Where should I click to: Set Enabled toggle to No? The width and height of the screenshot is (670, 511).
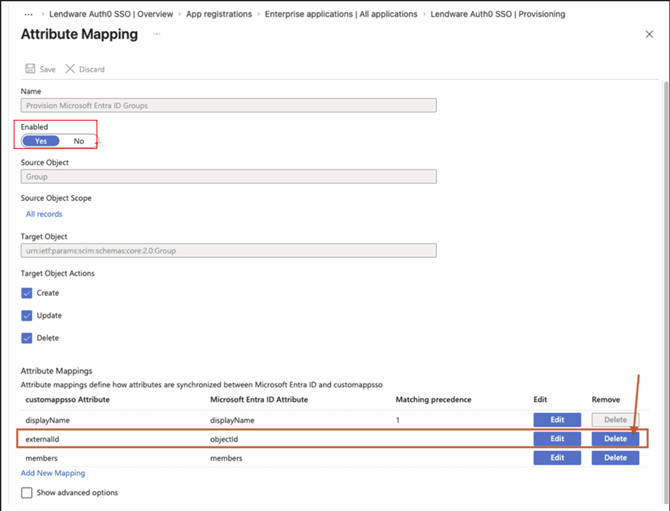(79, 141)
